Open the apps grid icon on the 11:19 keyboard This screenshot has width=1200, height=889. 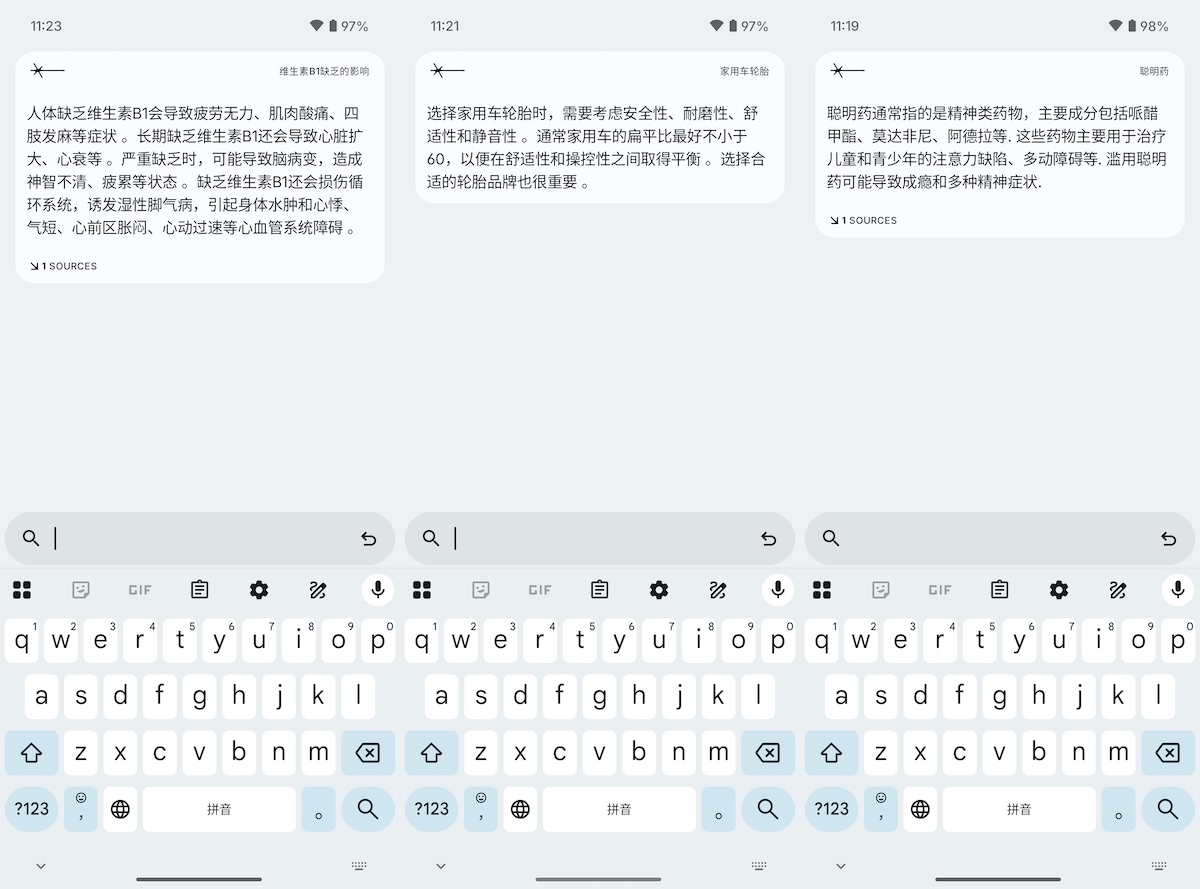[x=822, y=590]
